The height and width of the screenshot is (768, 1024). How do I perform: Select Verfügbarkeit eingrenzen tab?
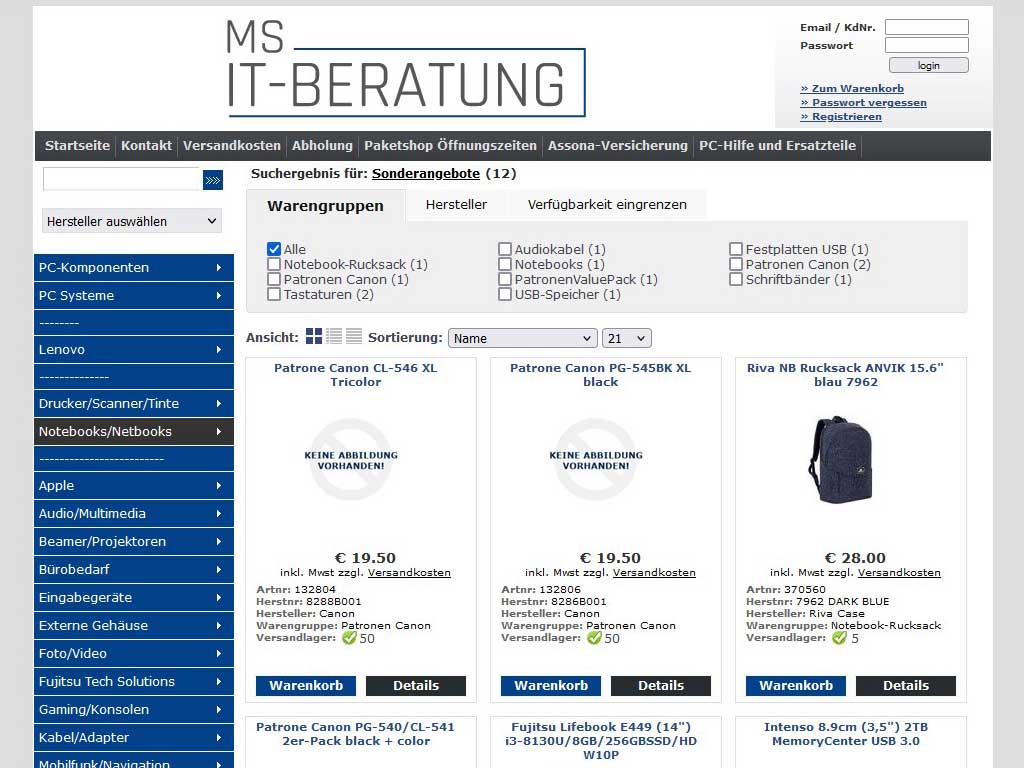(x=607, y=204)
